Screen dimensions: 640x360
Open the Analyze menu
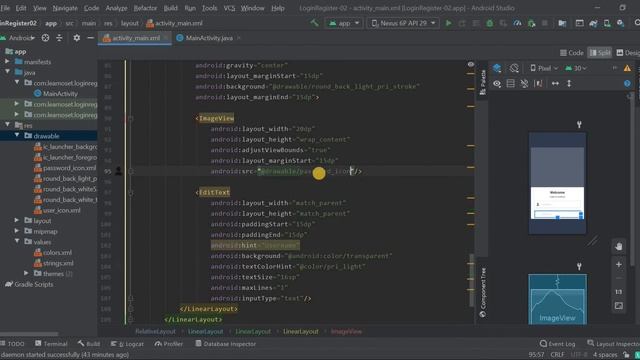(x=116, y=8)
